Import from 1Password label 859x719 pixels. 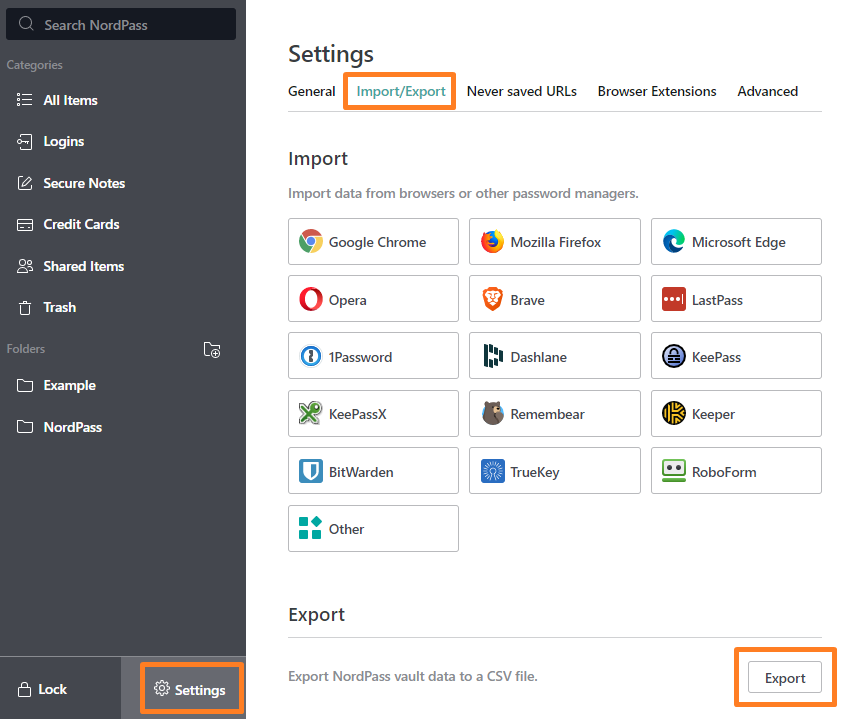coord(360,357)
